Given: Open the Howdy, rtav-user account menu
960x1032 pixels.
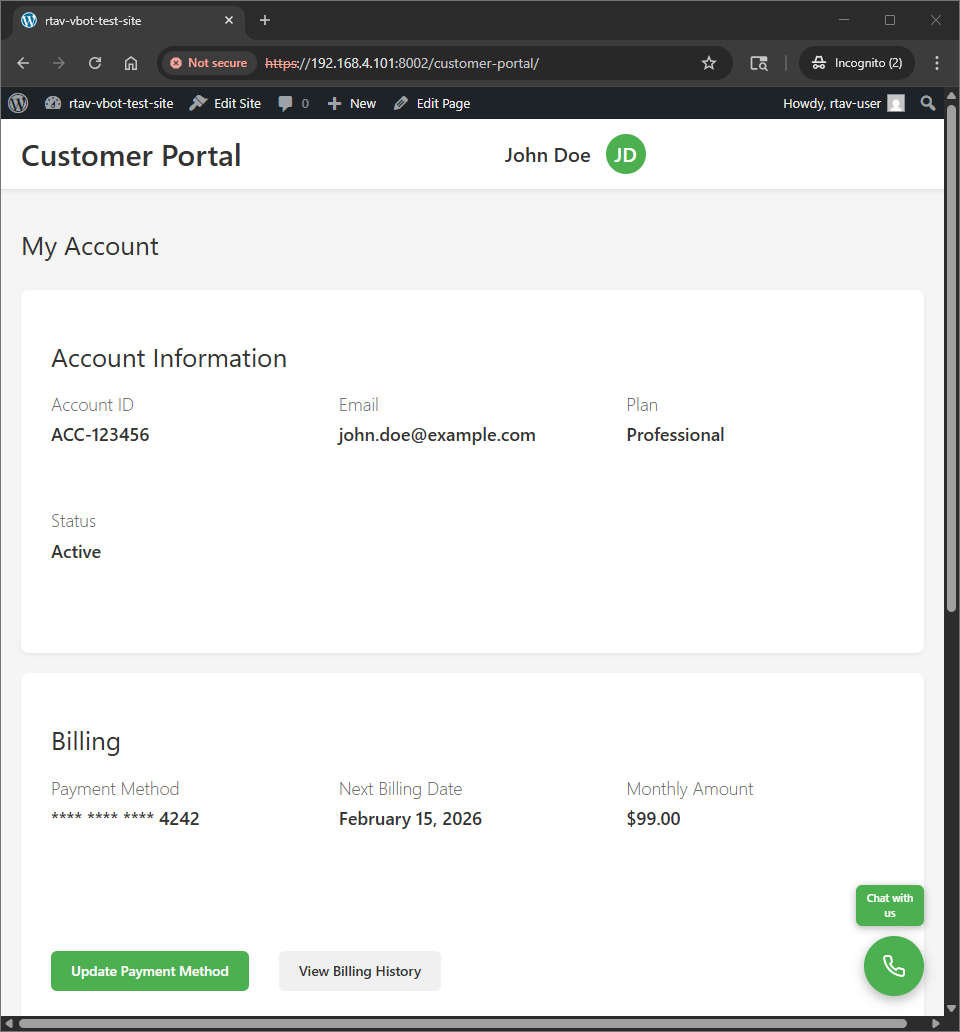Looking at the screenshot, I should click(843, 103).
